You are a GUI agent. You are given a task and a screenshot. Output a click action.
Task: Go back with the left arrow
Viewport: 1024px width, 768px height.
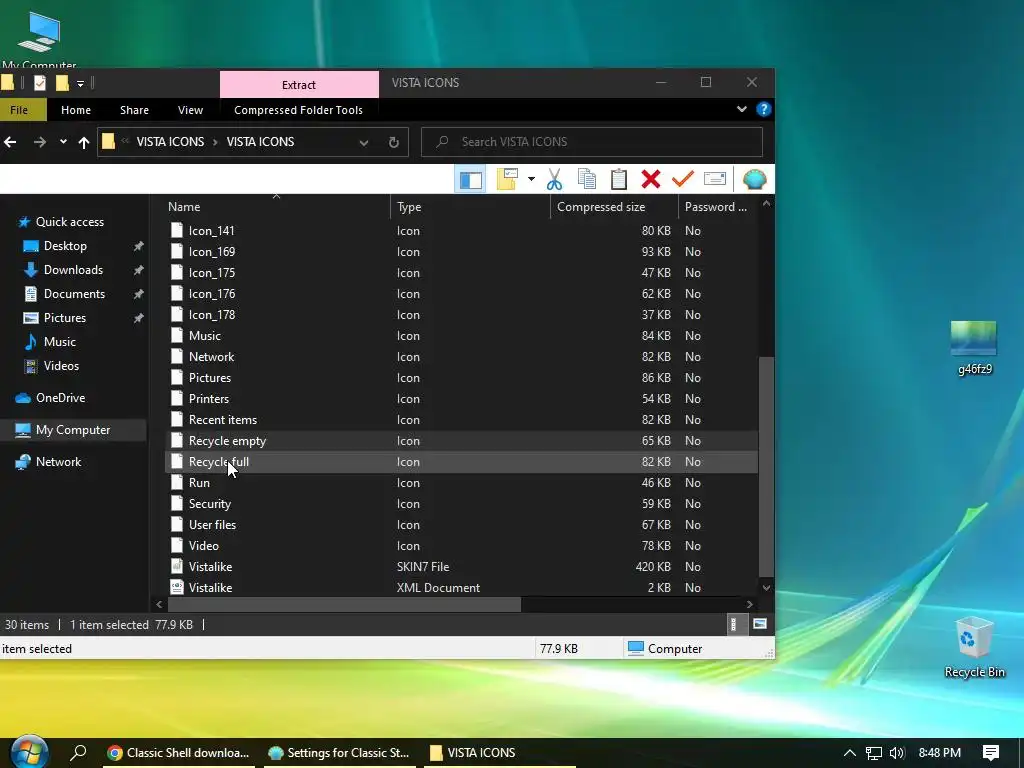[10, 142]
